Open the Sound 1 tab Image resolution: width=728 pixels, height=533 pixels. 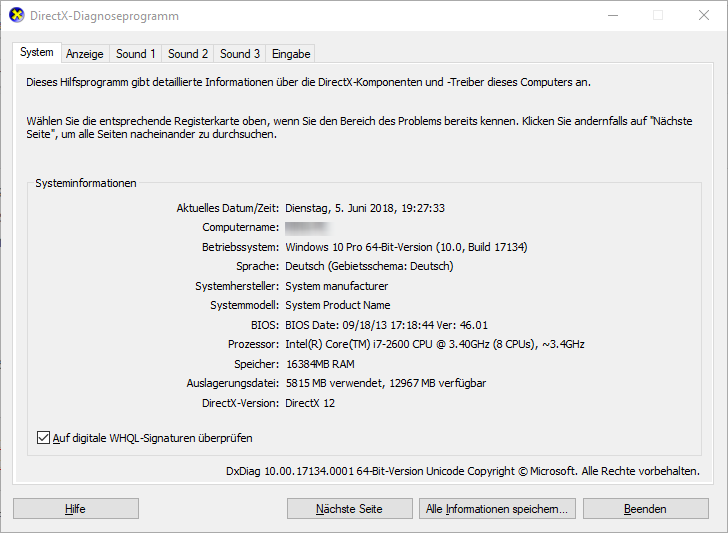[x=136, y=54]
